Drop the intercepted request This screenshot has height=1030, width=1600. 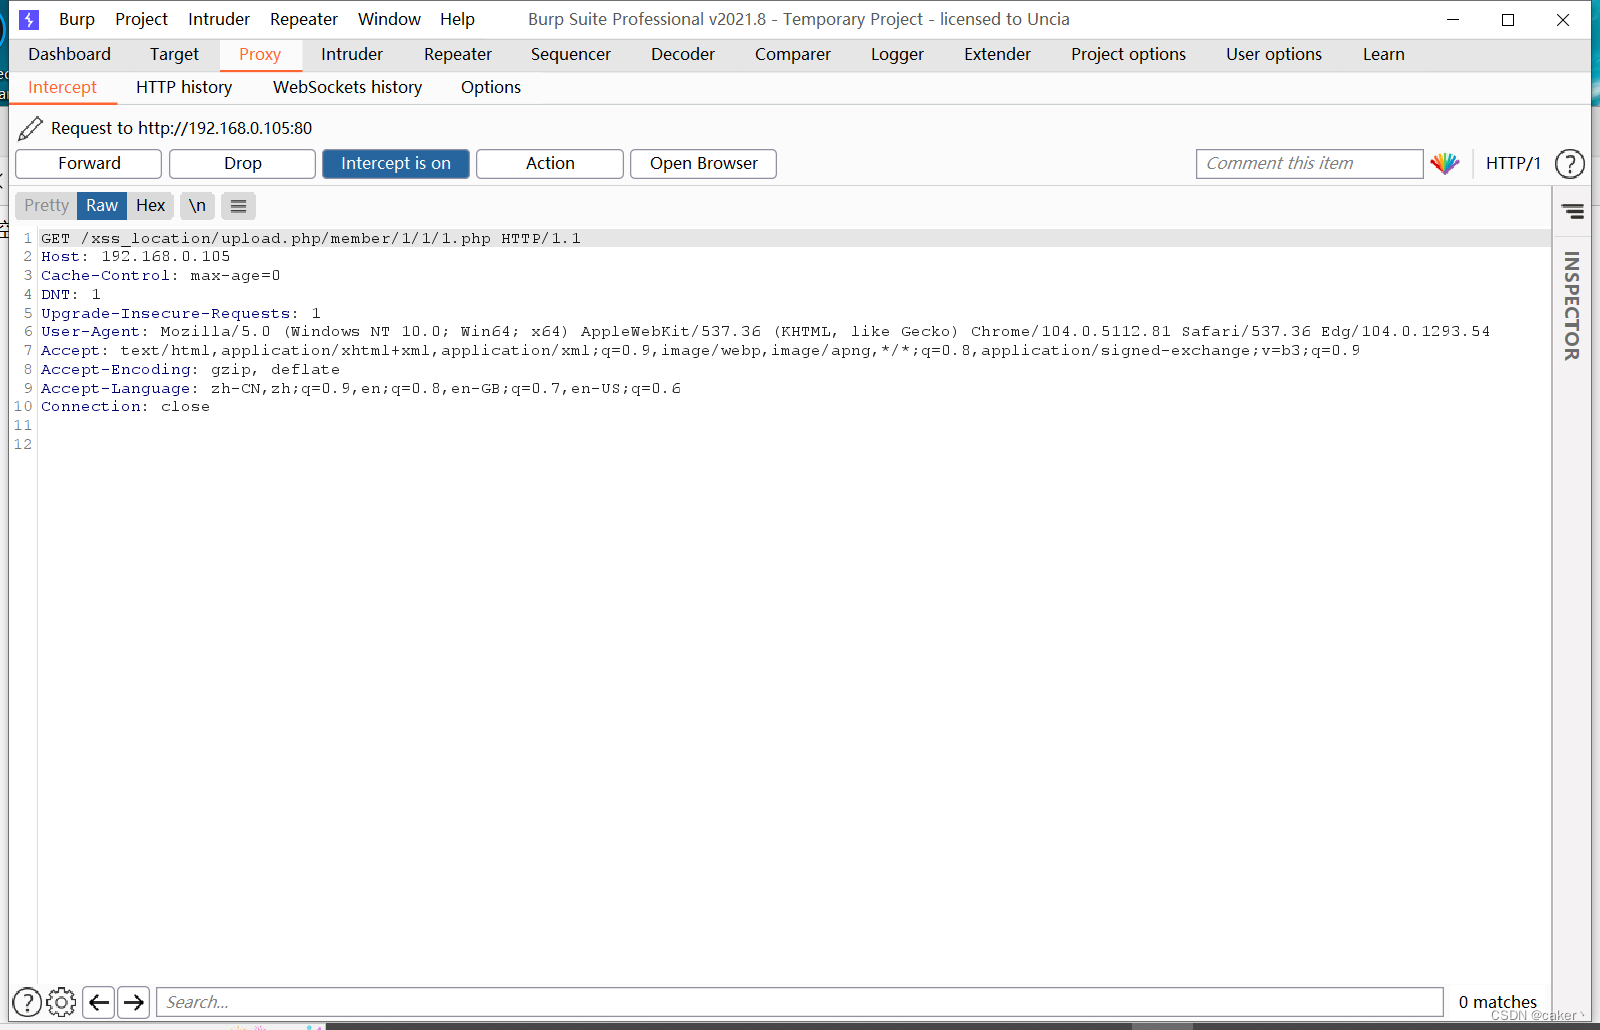coord(243,164)
